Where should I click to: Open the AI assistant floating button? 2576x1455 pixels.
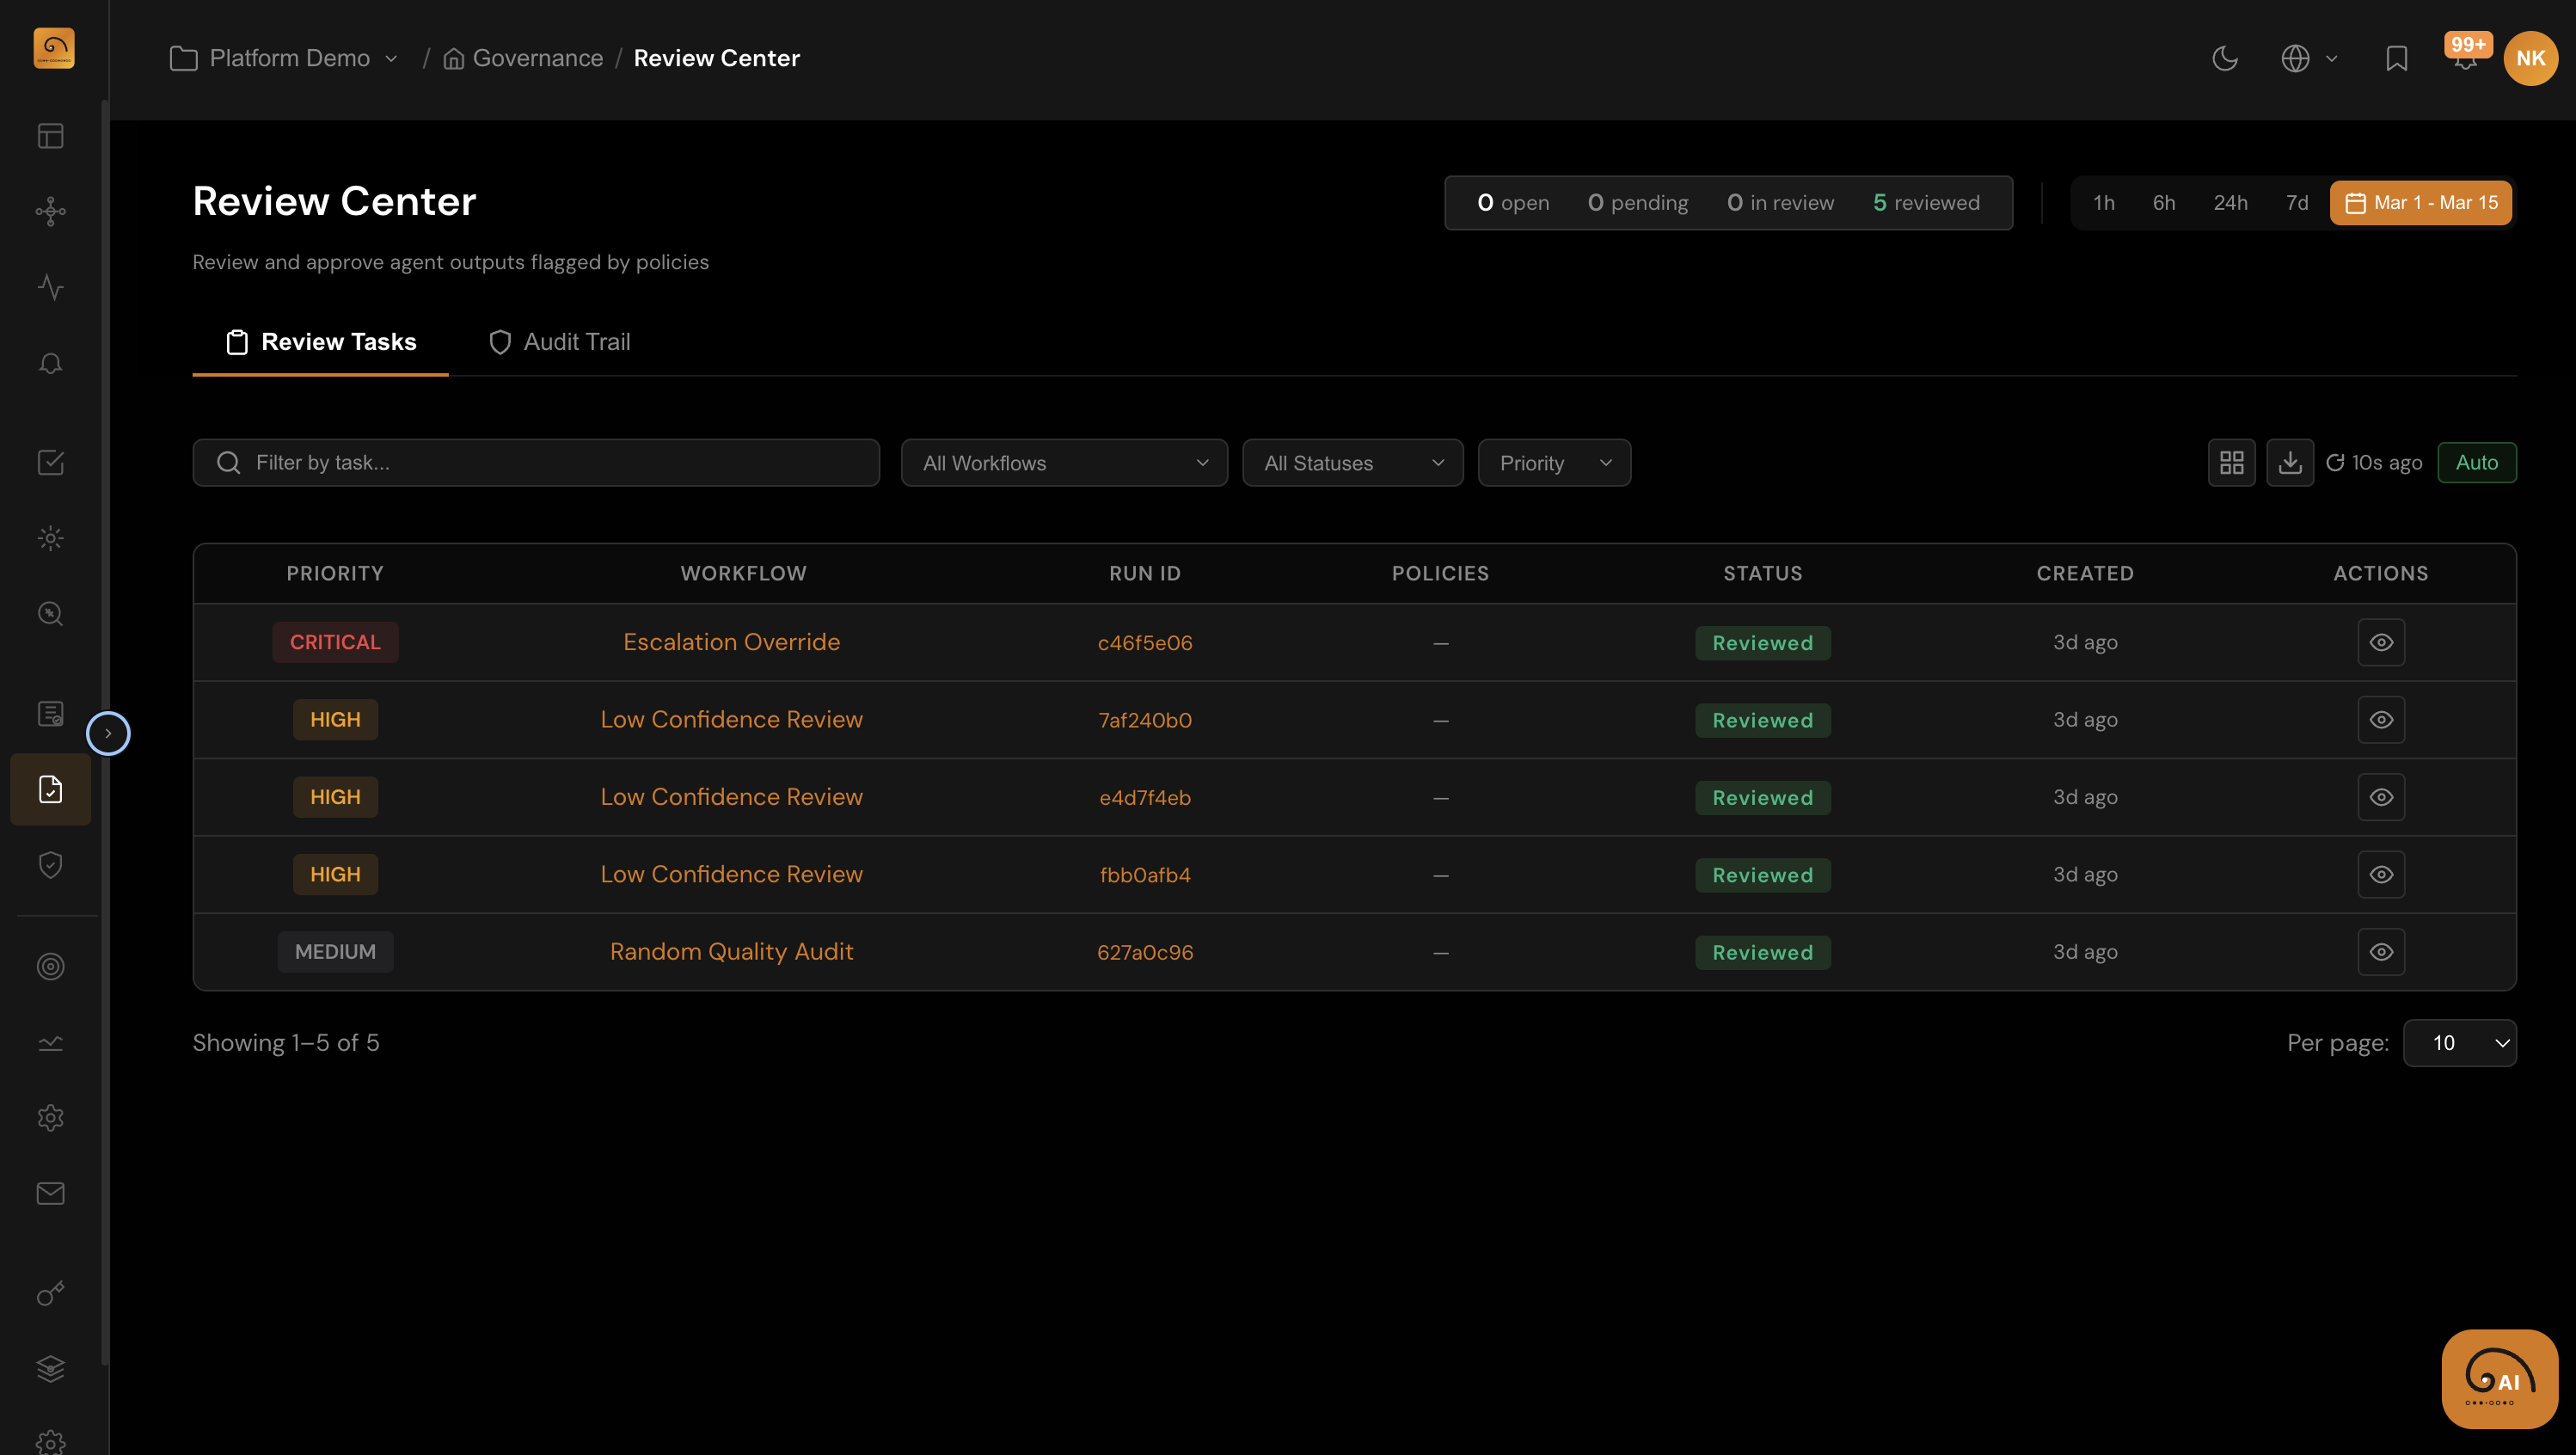point(2499,1379)
